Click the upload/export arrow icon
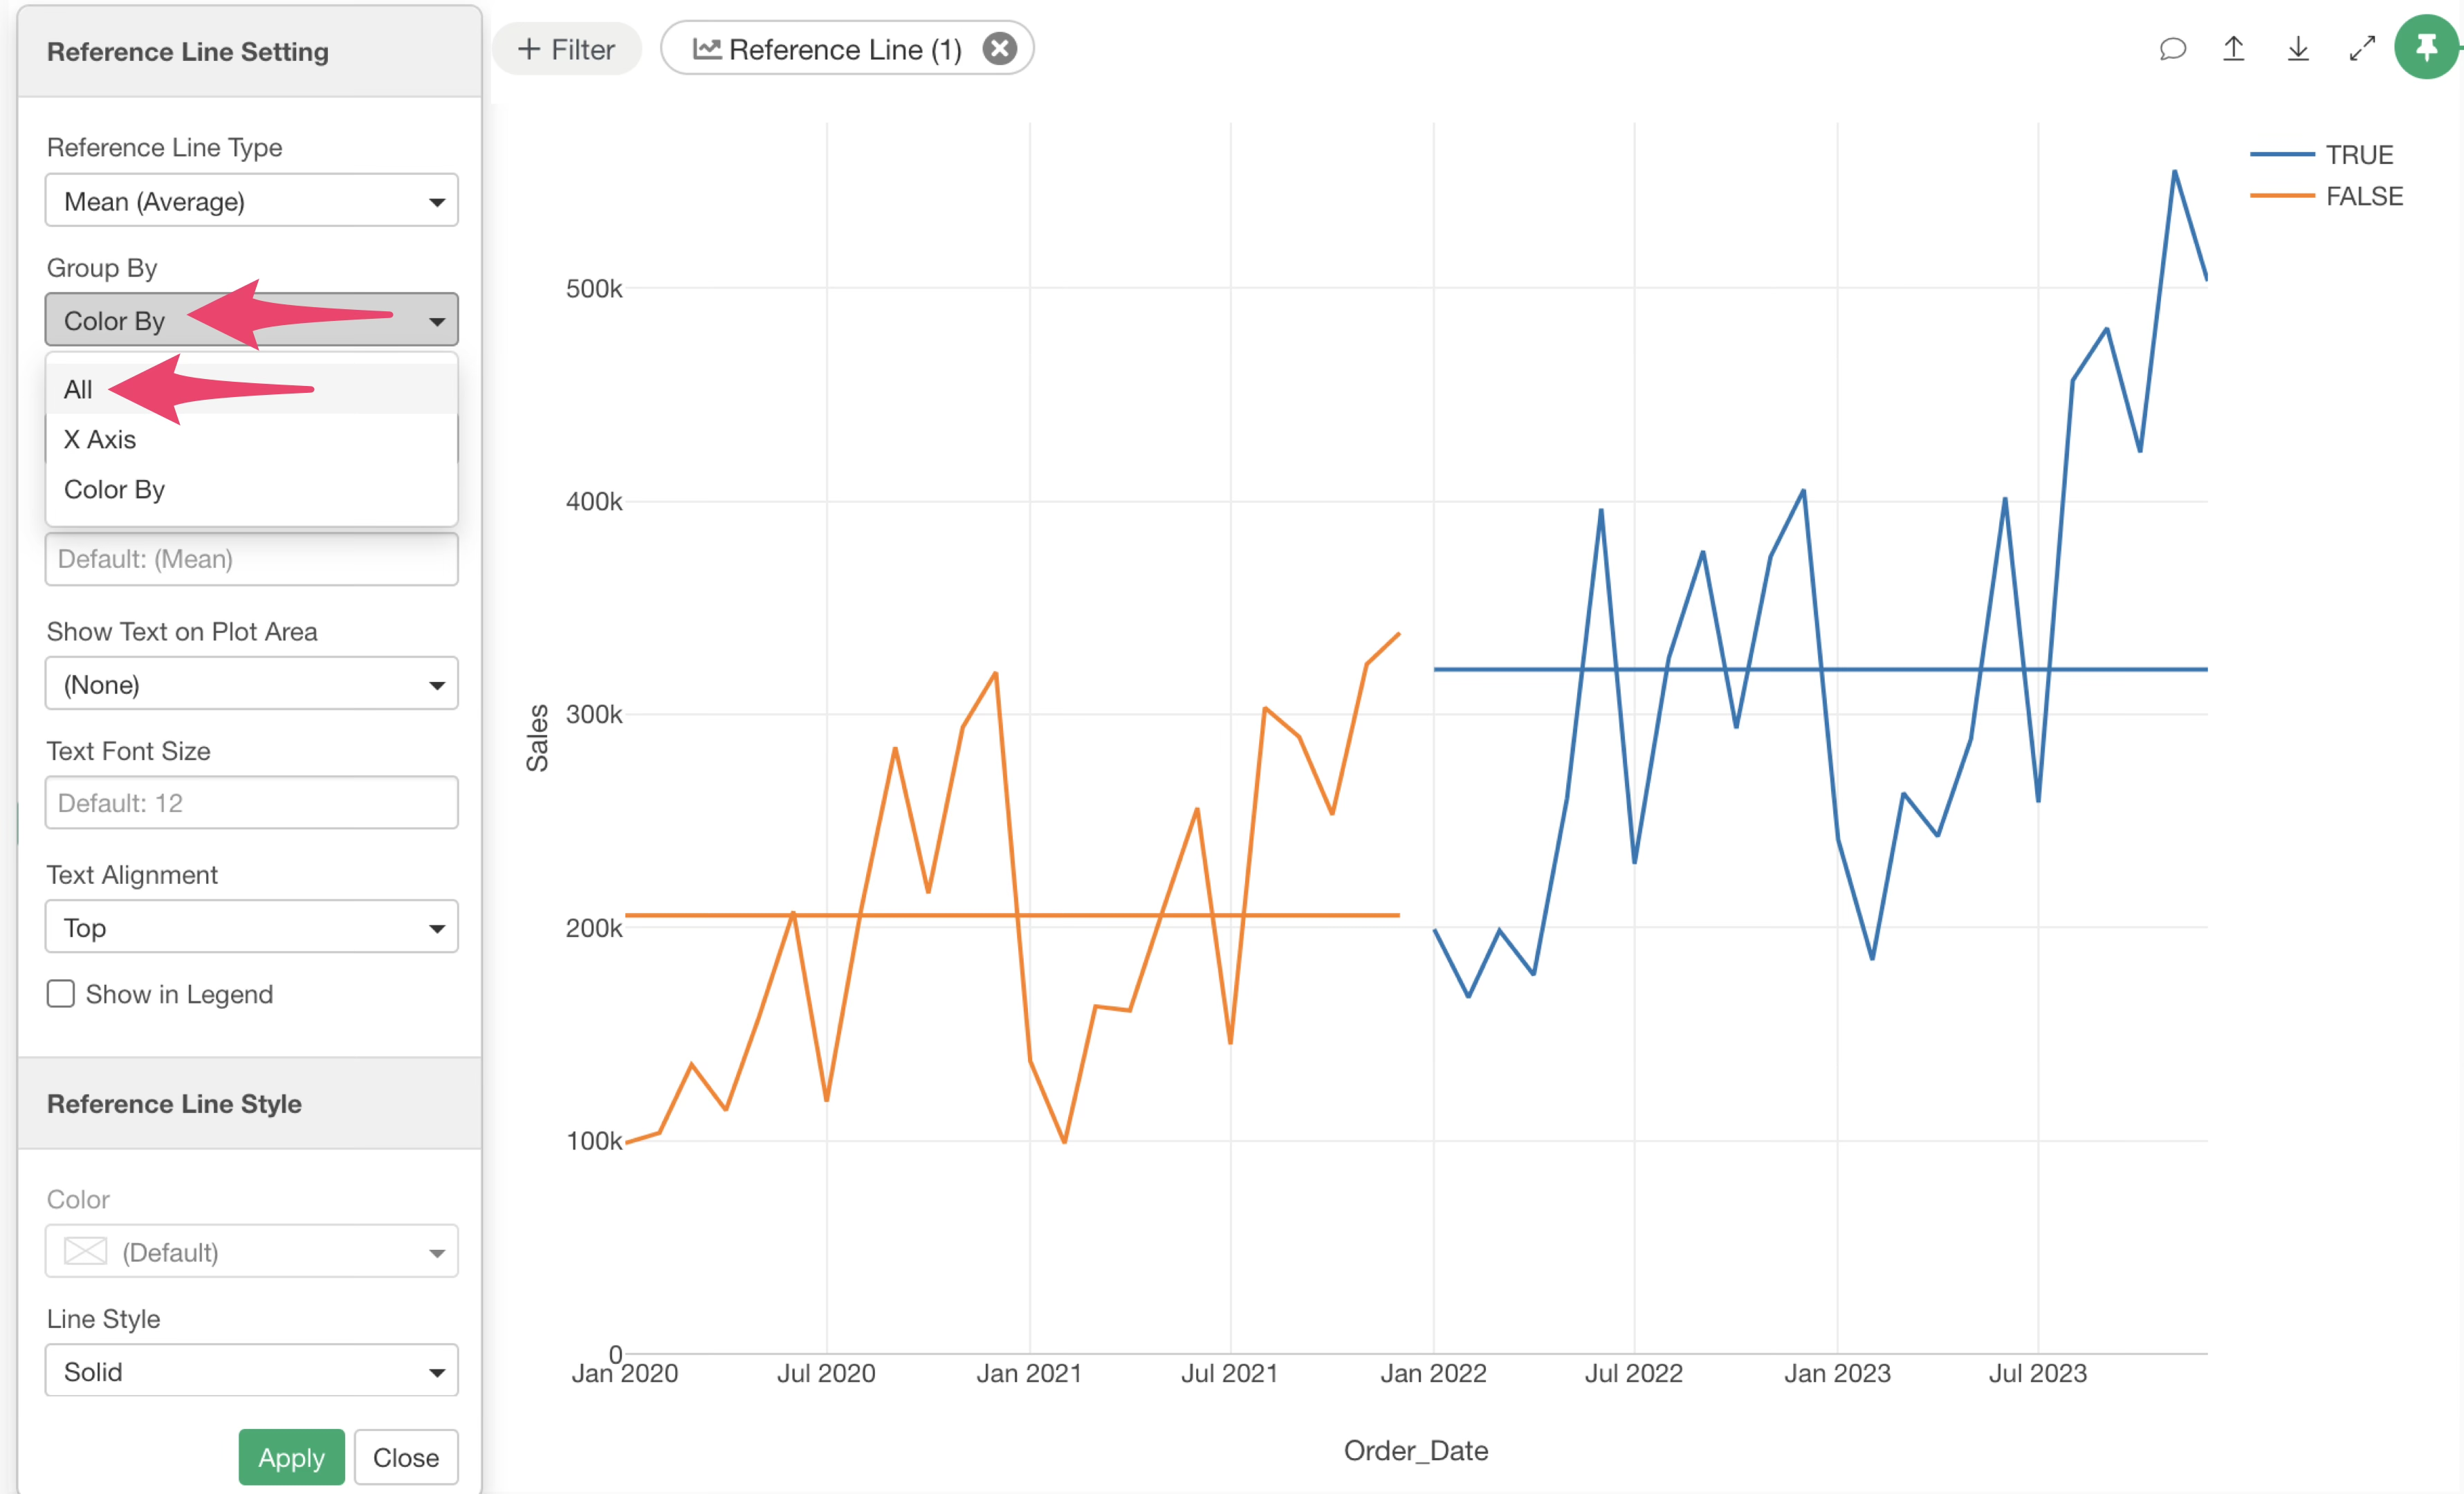 click(x=2233, y=49)
